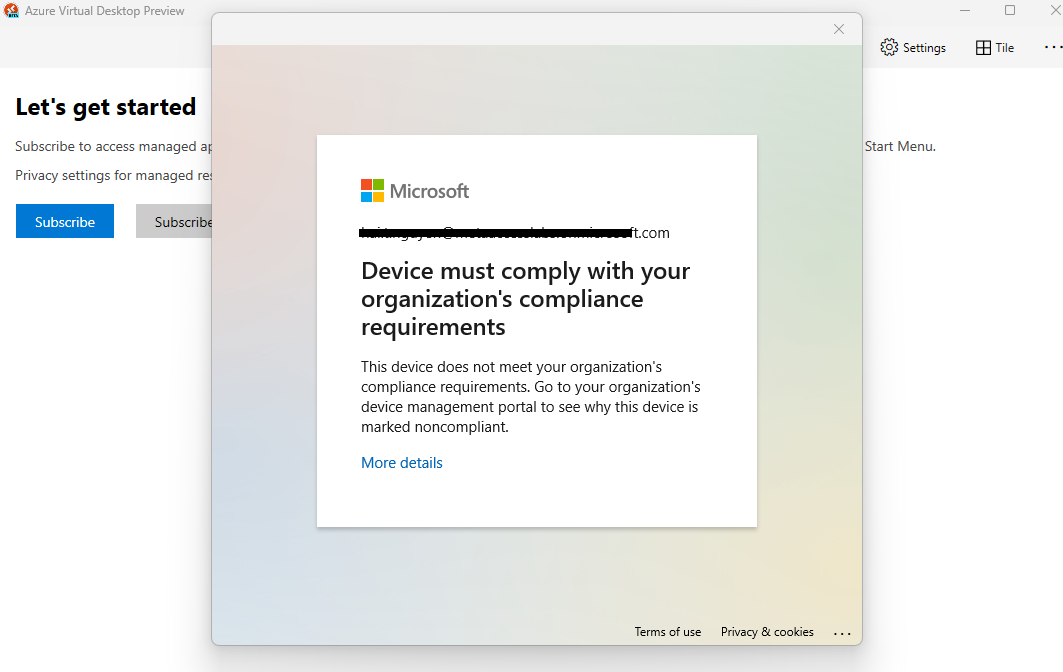This screenshot has height=672, width=1063.
Task: Open the More details link
Action: click(401, 462)
